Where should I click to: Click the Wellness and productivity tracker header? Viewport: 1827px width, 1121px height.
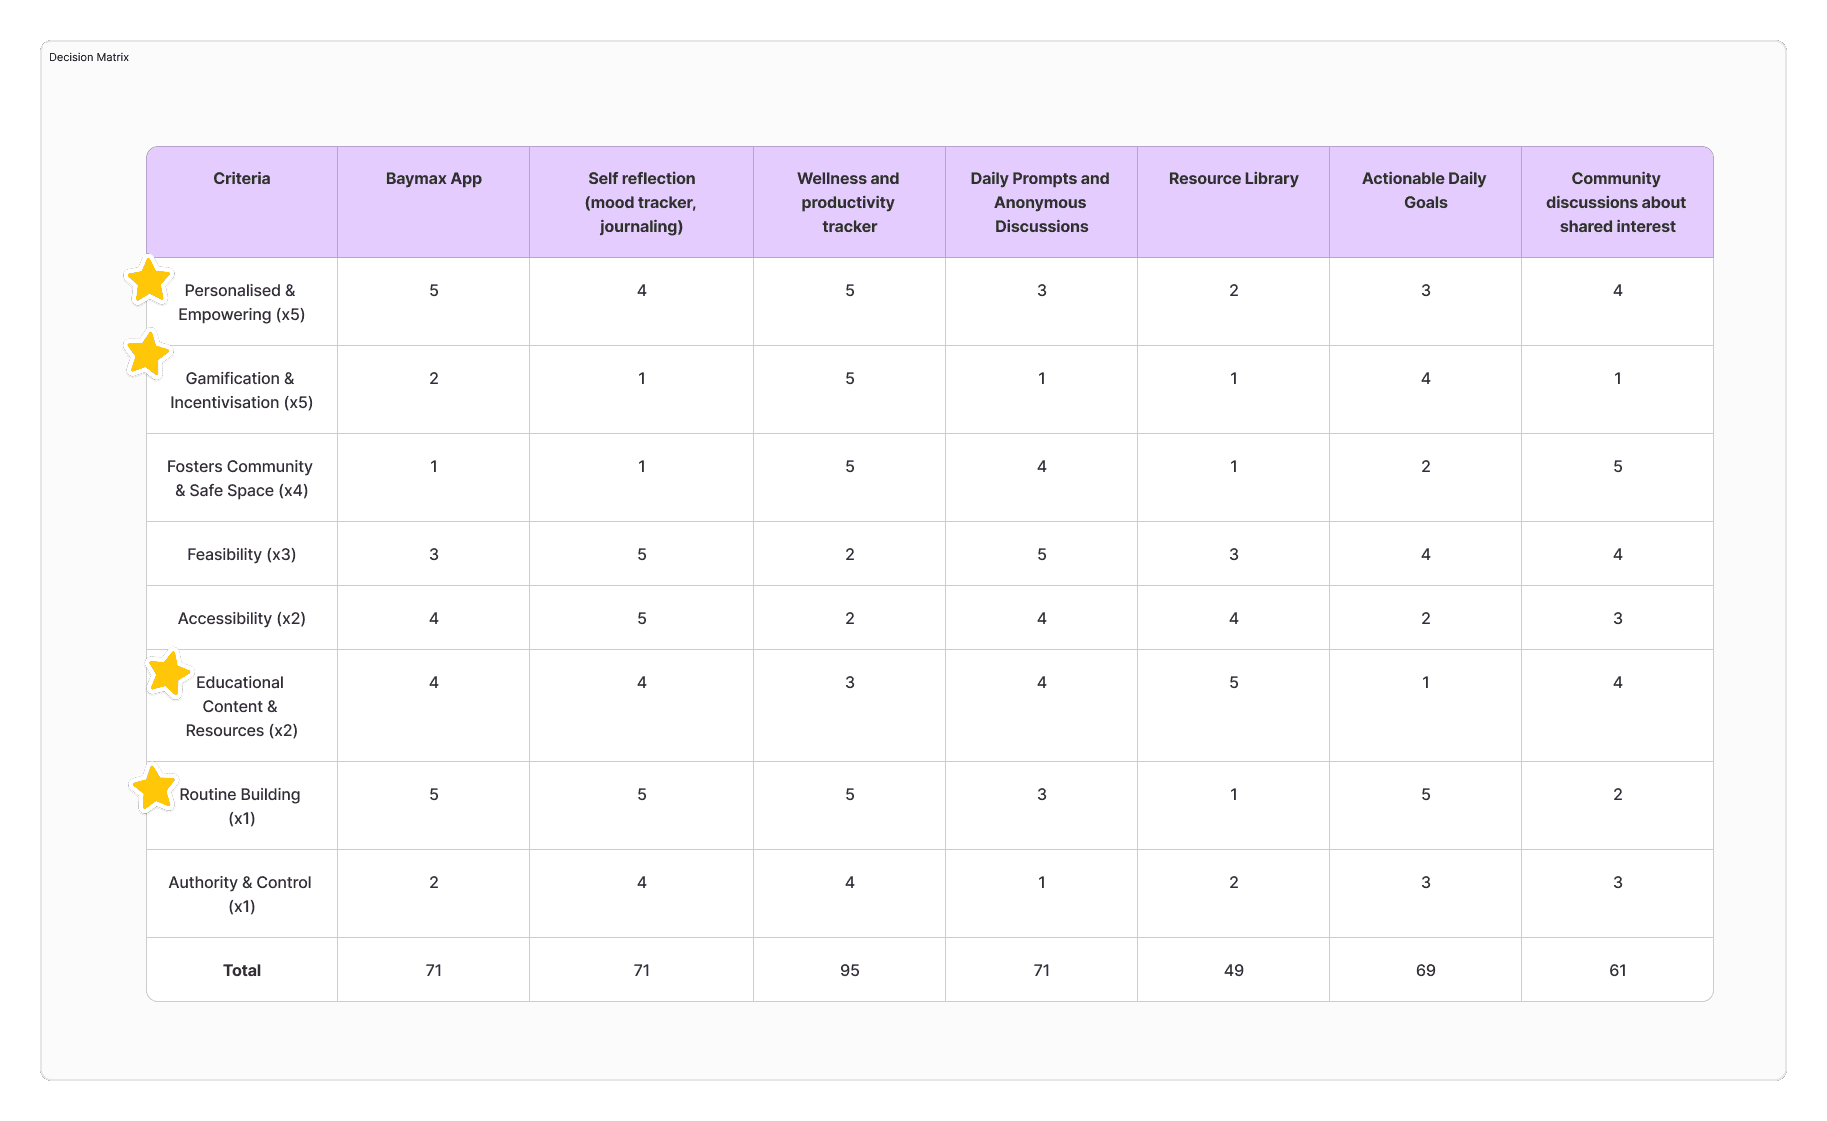(x=849, y=202)
